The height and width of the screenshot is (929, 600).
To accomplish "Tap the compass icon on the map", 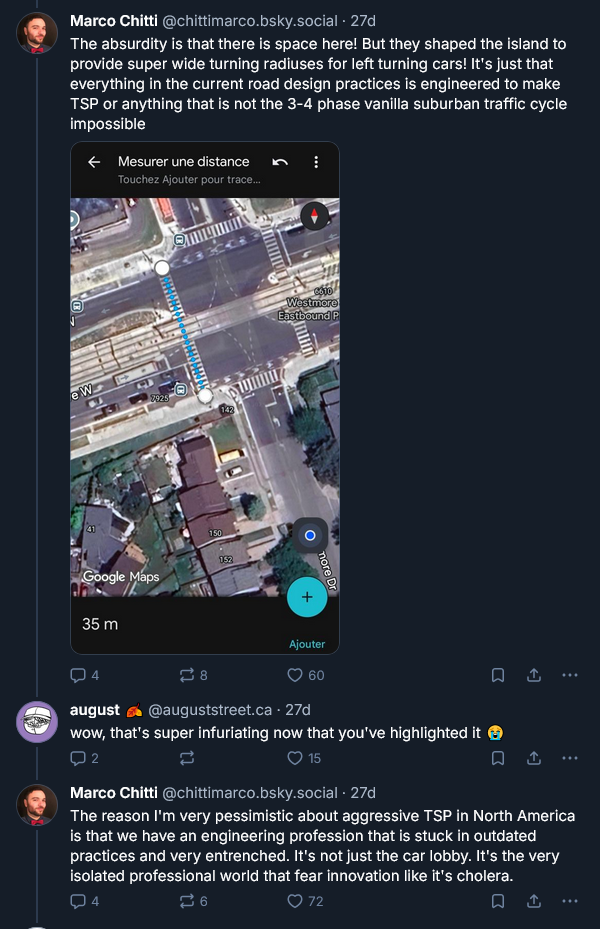I will coord(315,216).
